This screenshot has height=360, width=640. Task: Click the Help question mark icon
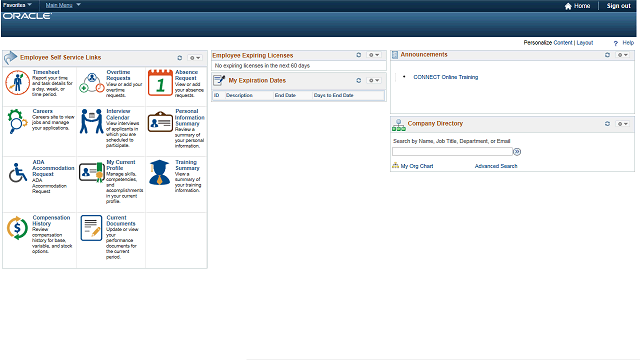pos(616,43)
